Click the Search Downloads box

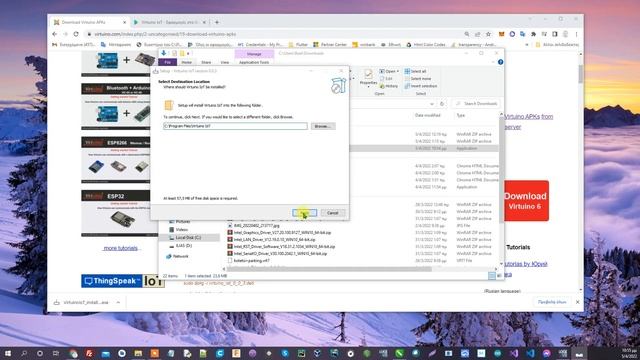click(476, 104)
